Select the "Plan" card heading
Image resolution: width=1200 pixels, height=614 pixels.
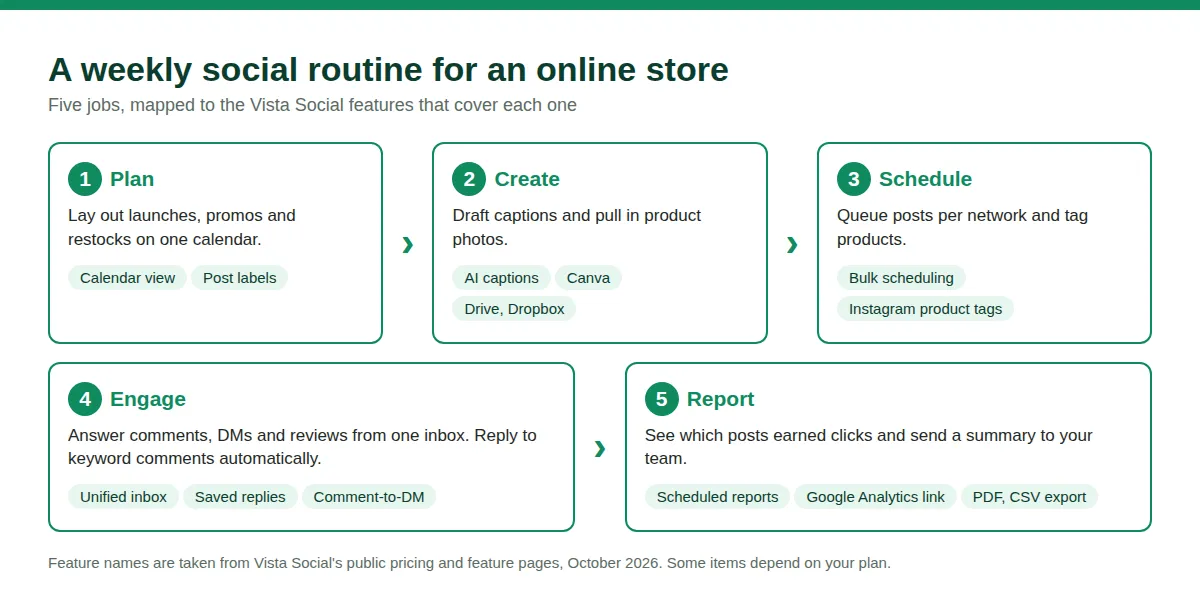(132, 179)
